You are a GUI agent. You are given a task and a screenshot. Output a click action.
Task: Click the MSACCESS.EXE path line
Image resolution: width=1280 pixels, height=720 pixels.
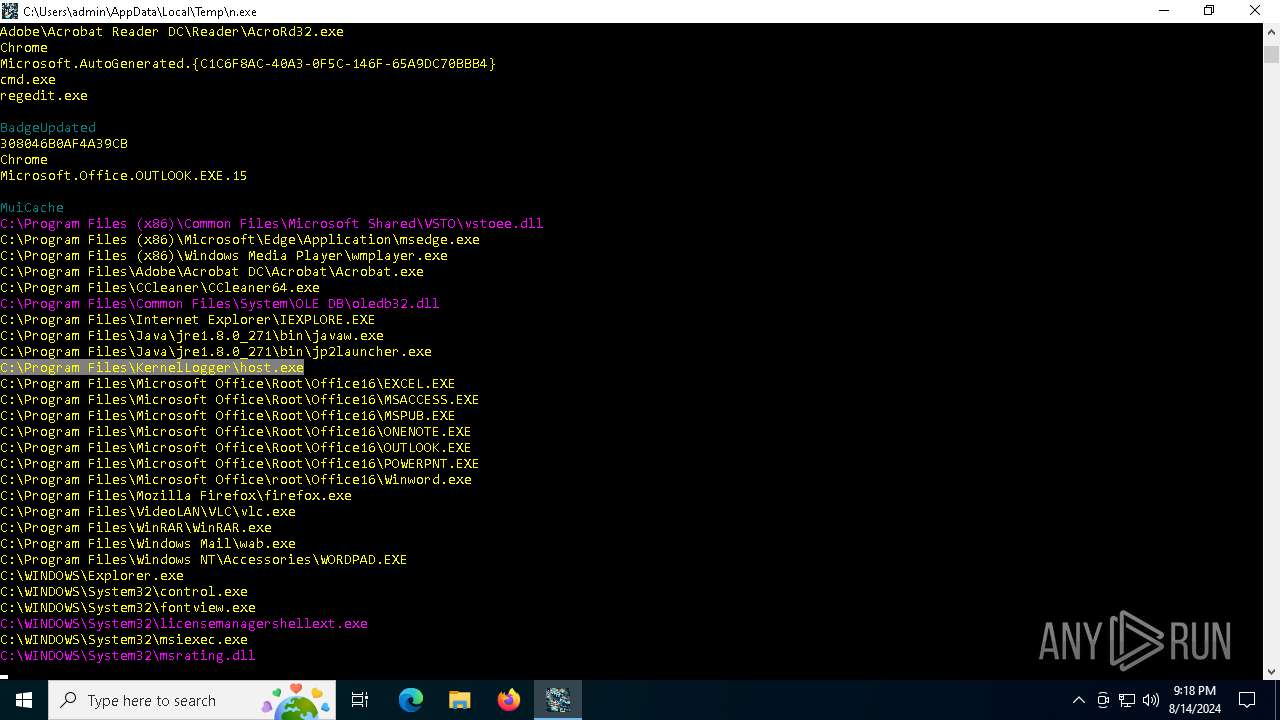tap(240, 400)
